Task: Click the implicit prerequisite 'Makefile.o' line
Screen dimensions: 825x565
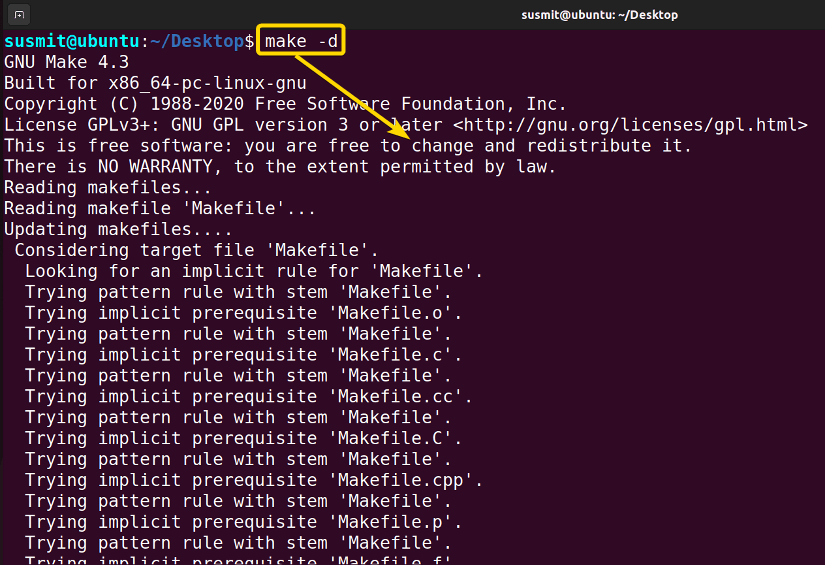Action: [243, 313]
